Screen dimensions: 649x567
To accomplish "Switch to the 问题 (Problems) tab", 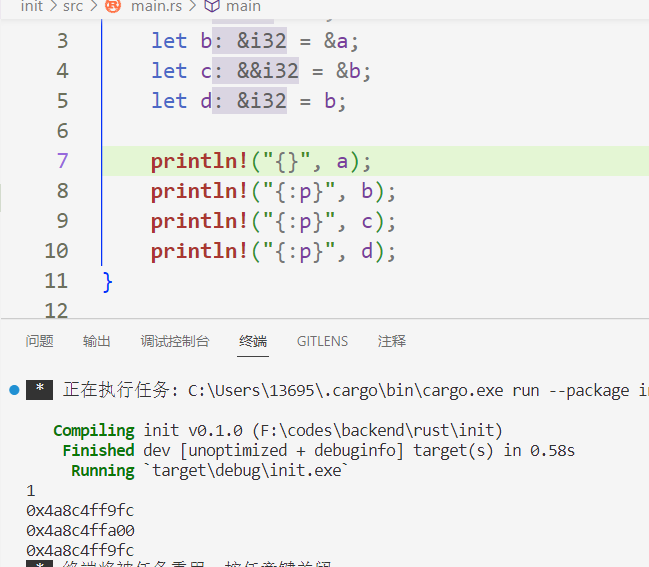I will 40,341.
